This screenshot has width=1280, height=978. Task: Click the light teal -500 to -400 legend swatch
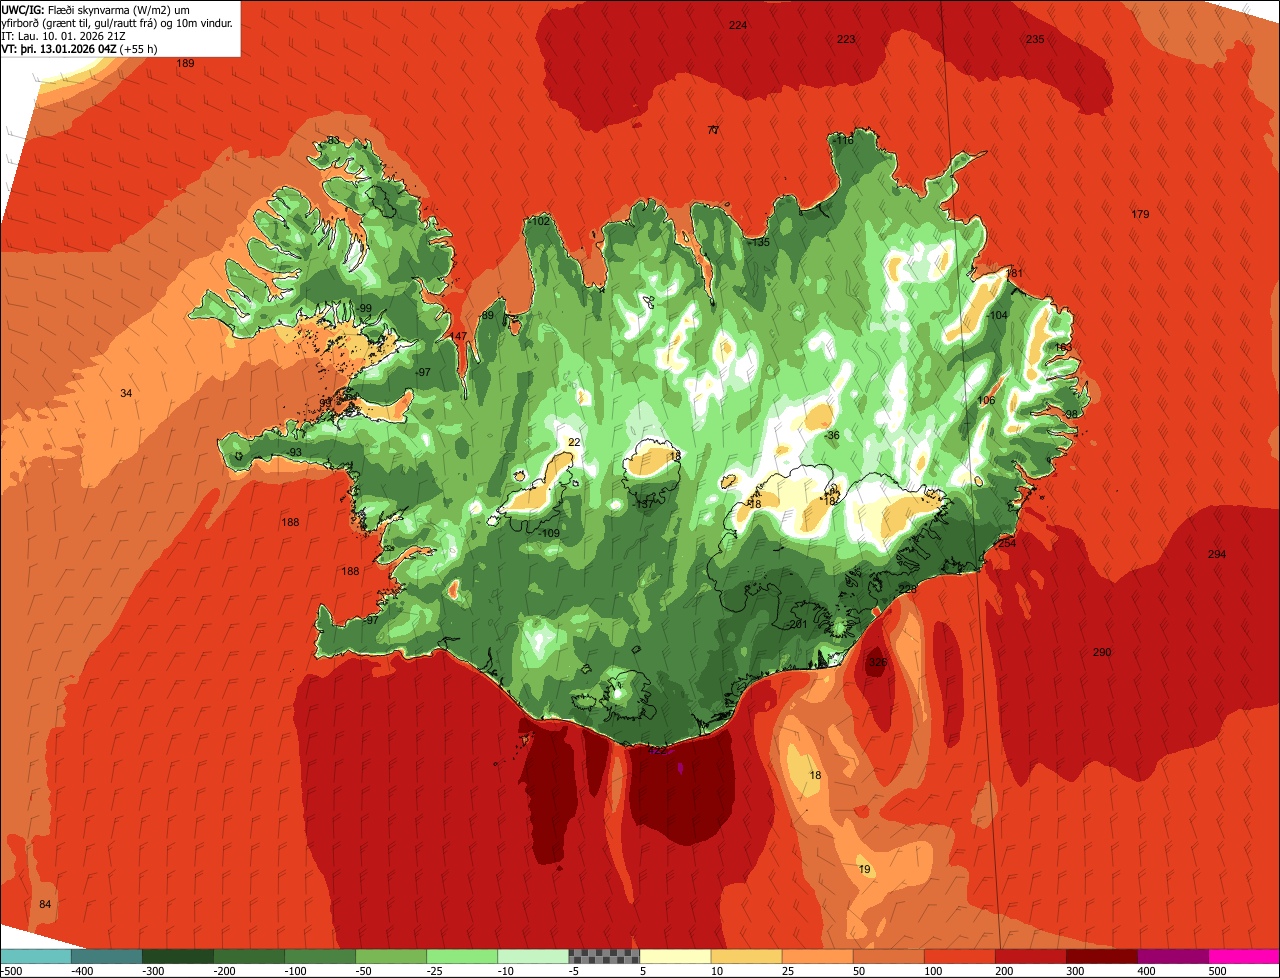36,956
